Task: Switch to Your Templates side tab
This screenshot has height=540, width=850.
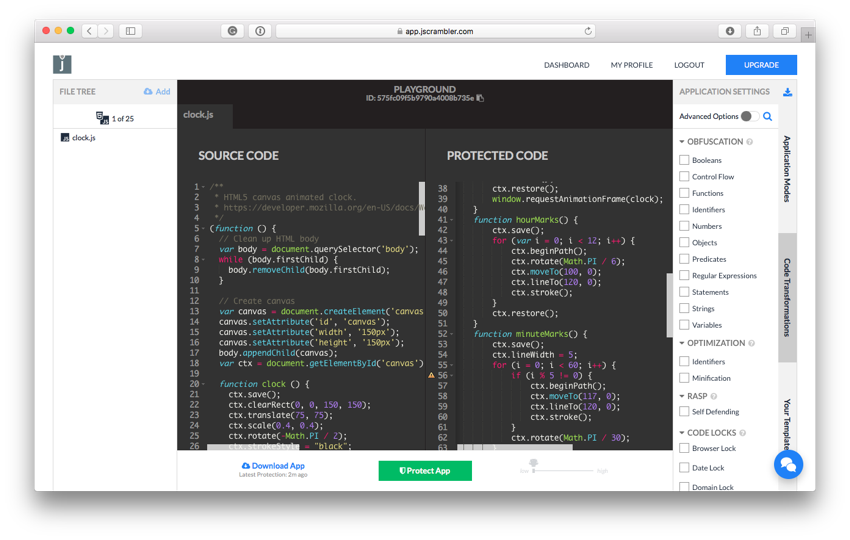Action: 787,425
